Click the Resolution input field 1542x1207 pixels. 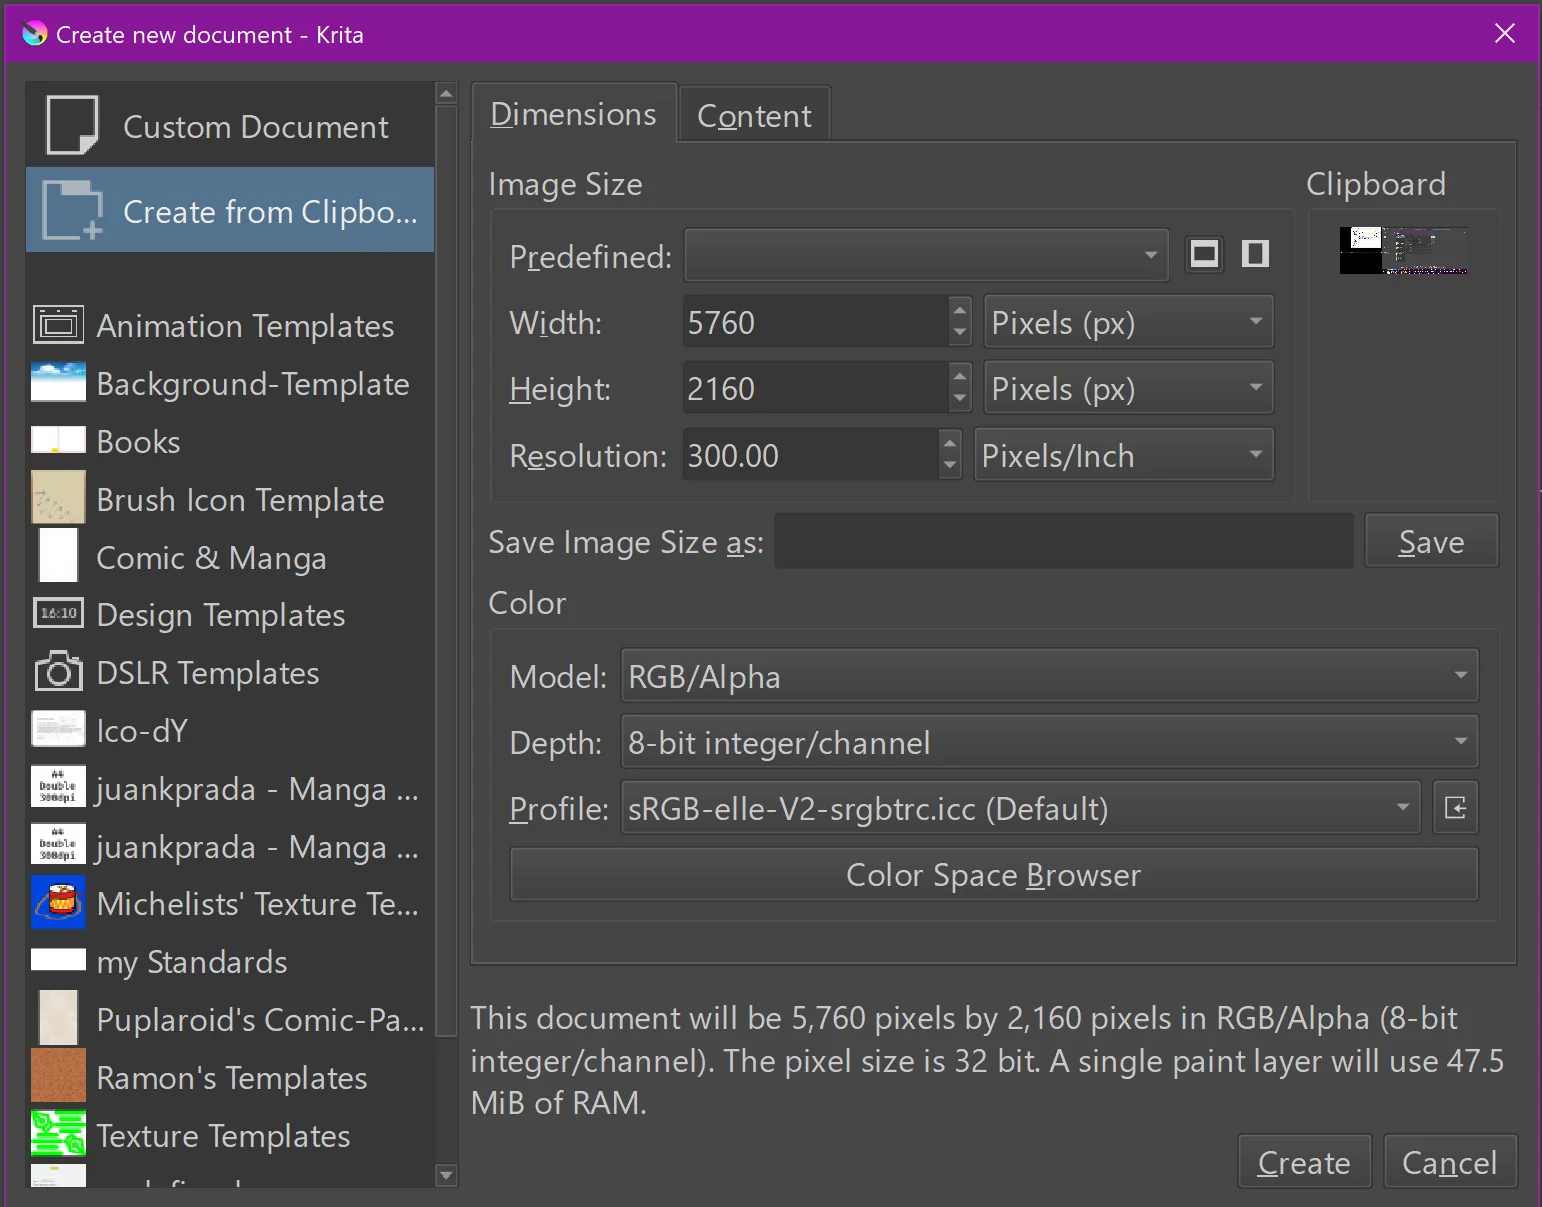click(x=811, y=455)
